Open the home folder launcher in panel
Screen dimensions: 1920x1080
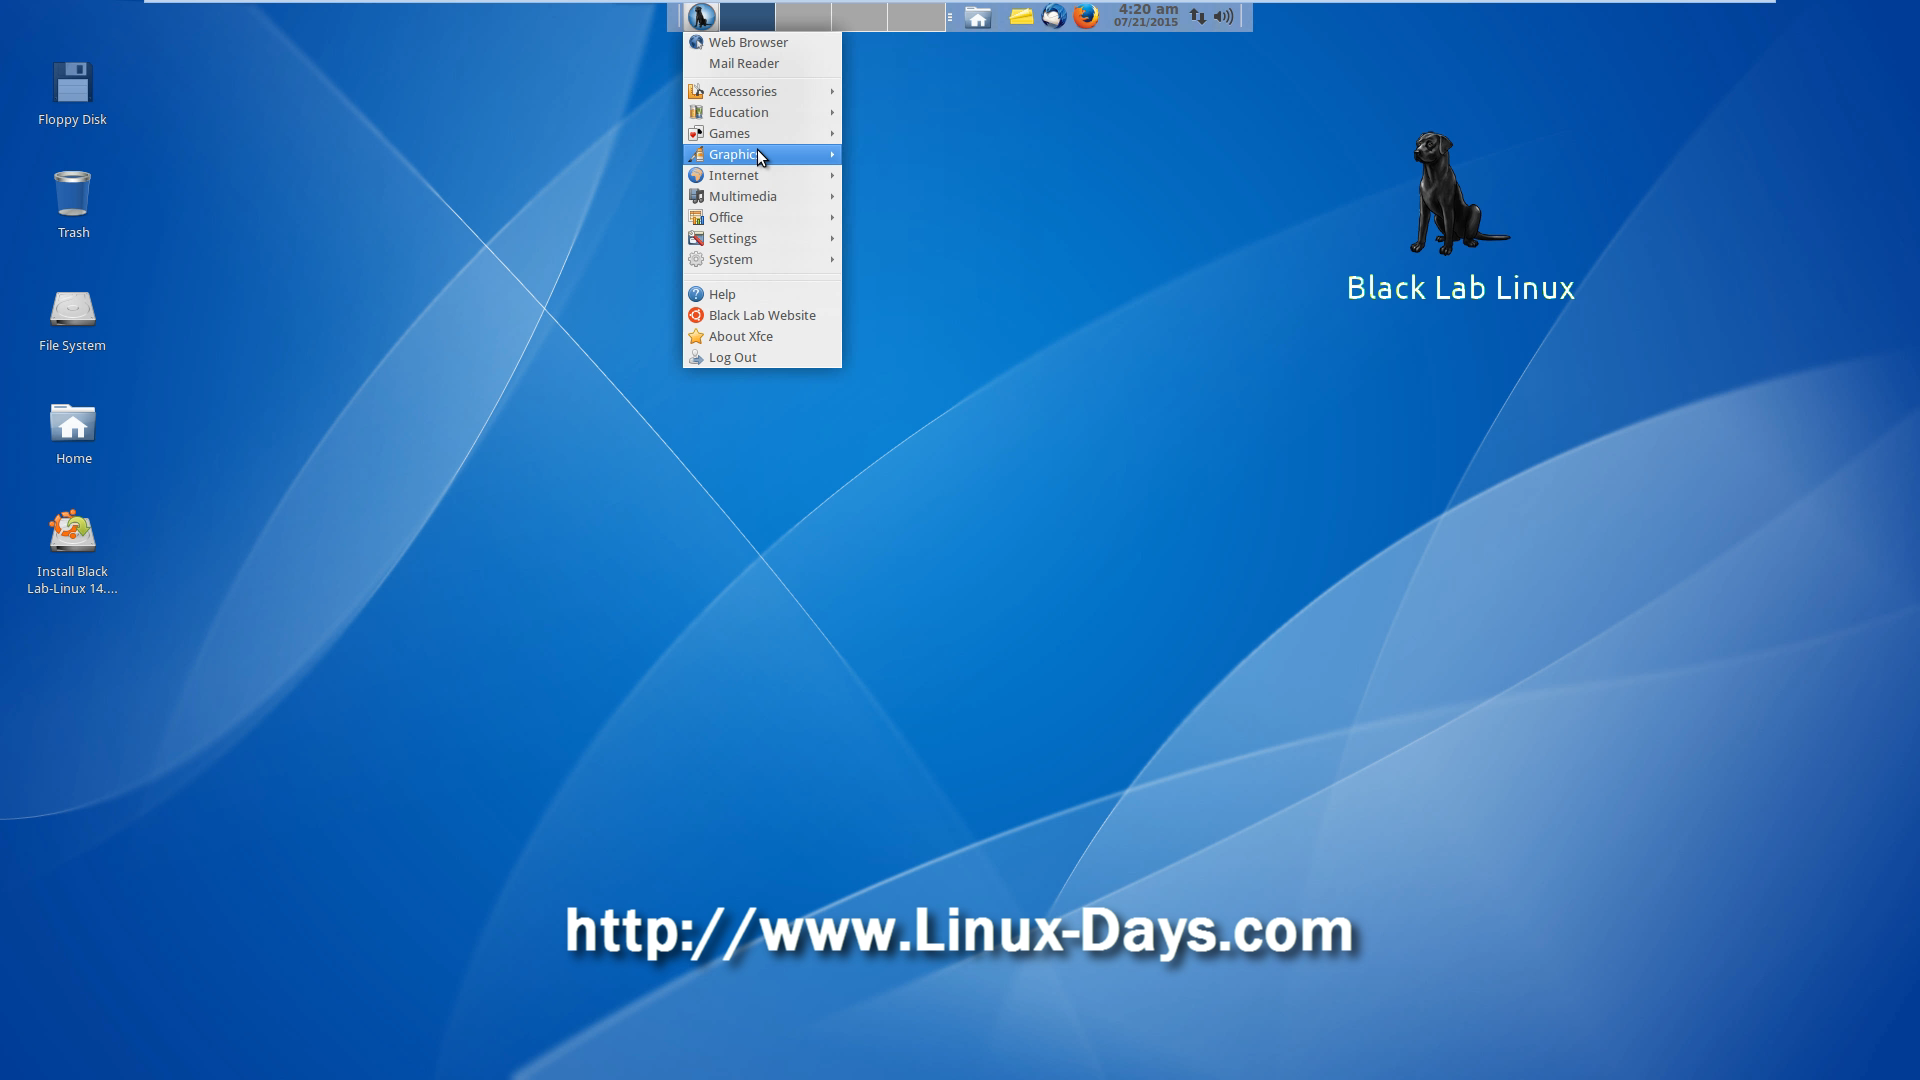click(x=978, y=17)
